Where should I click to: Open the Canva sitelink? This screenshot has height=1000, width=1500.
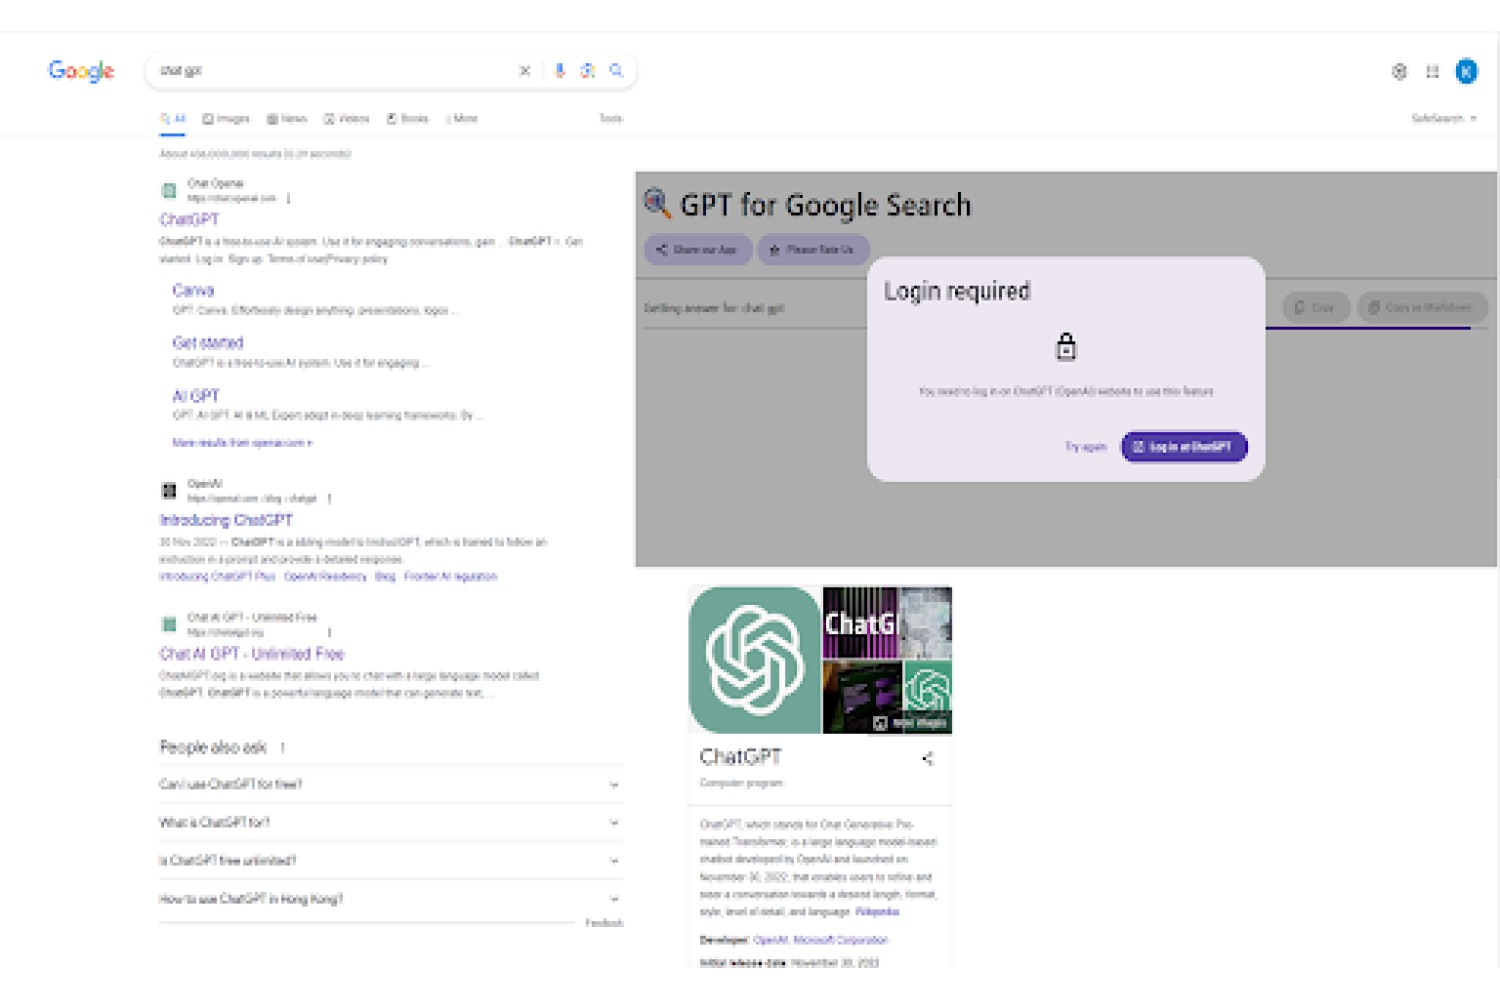click(193, 290)
